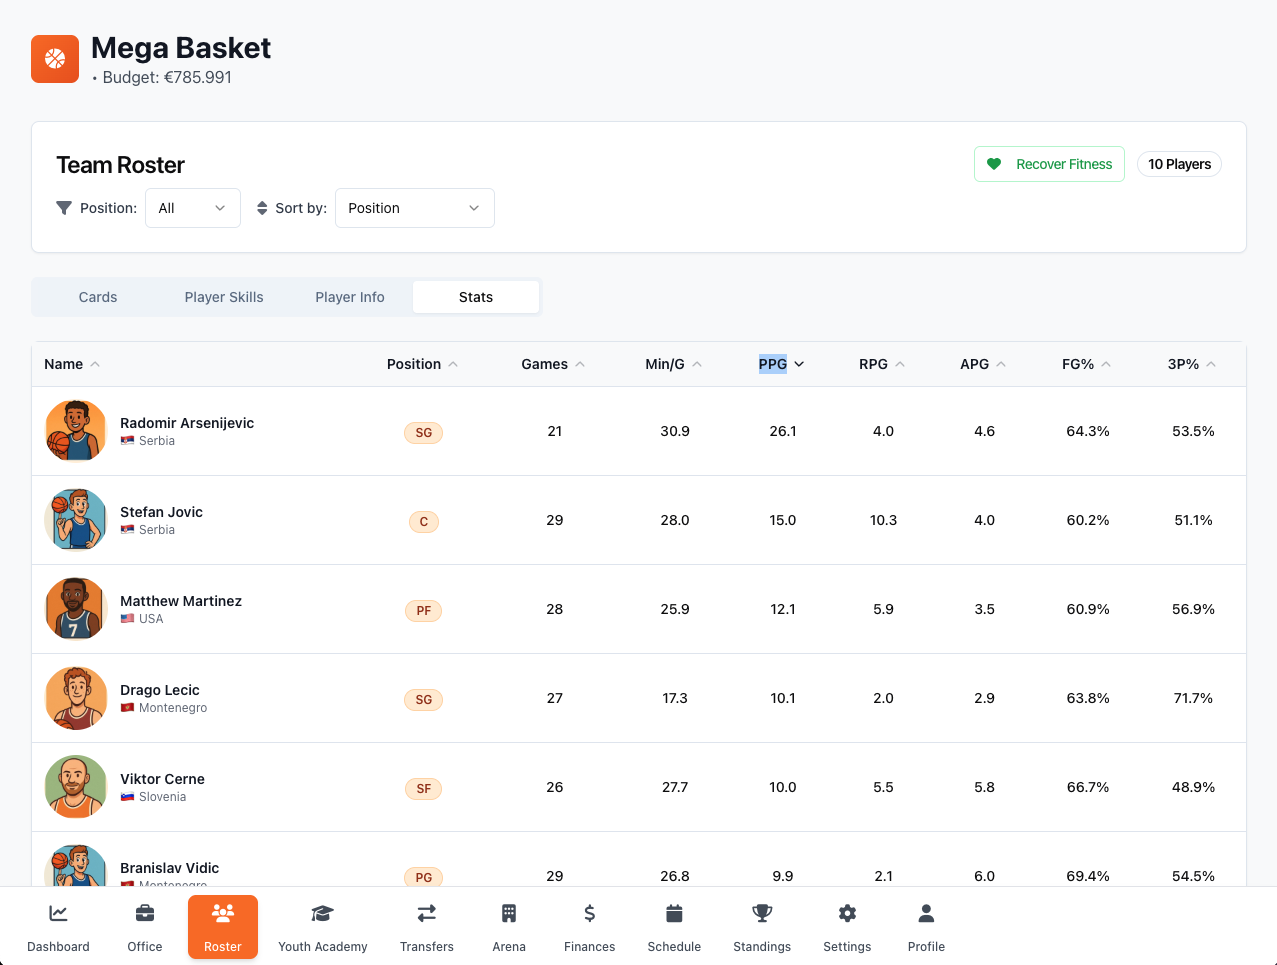Screen dimensions: 1277x965
Task: Click Viktor Cerne's SF position badge
Action: (x=424, y=789)
